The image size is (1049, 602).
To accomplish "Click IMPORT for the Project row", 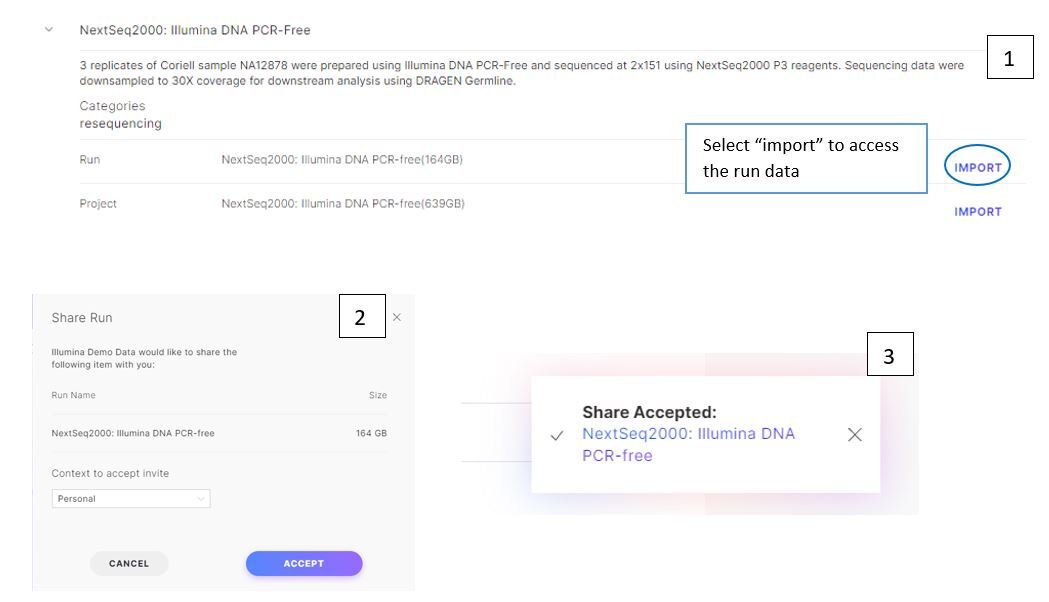I will (977, 211).
